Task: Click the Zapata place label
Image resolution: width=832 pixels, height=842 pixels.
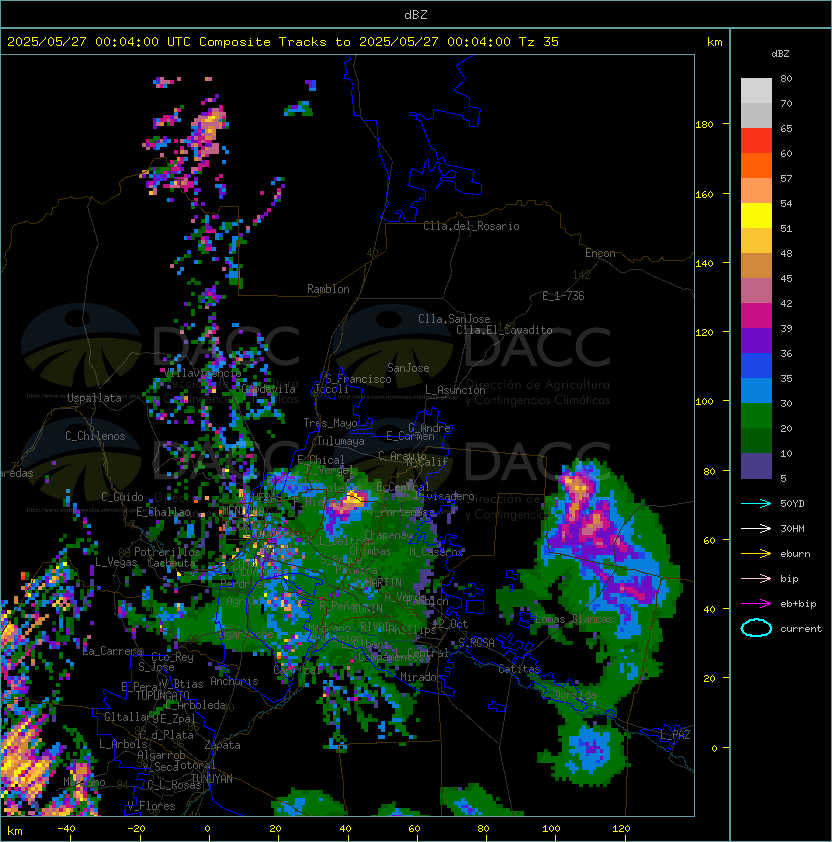Action: coord(222,745)
